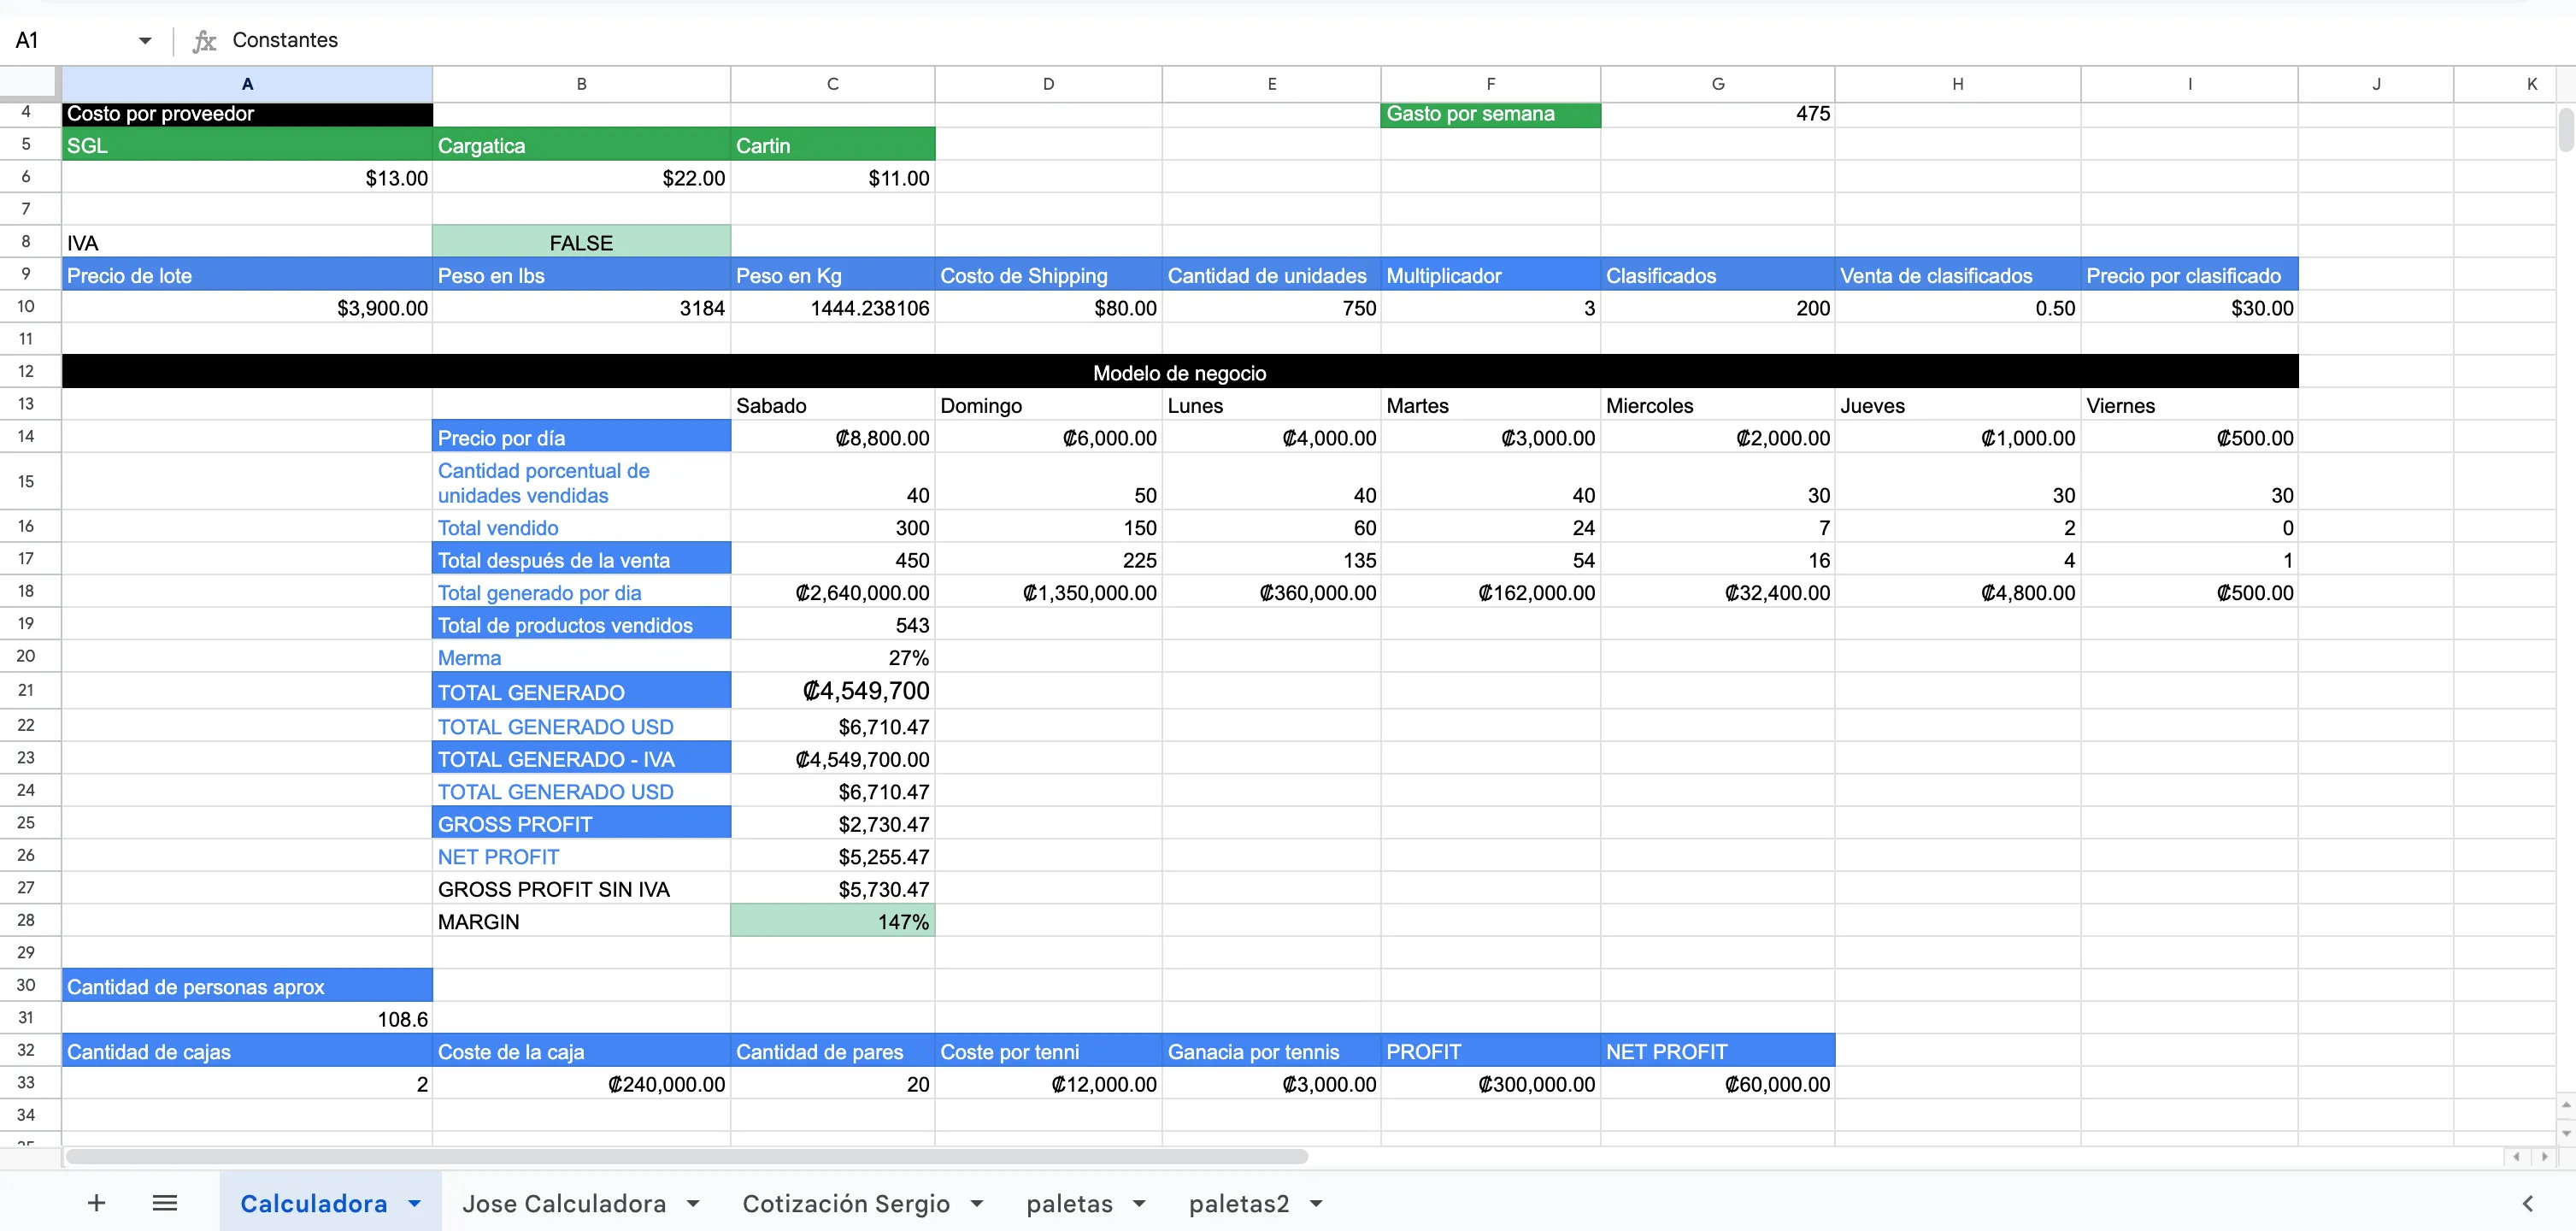
Task: Switch to the Cotización Sergio tab
Action: click(845, 1203)
